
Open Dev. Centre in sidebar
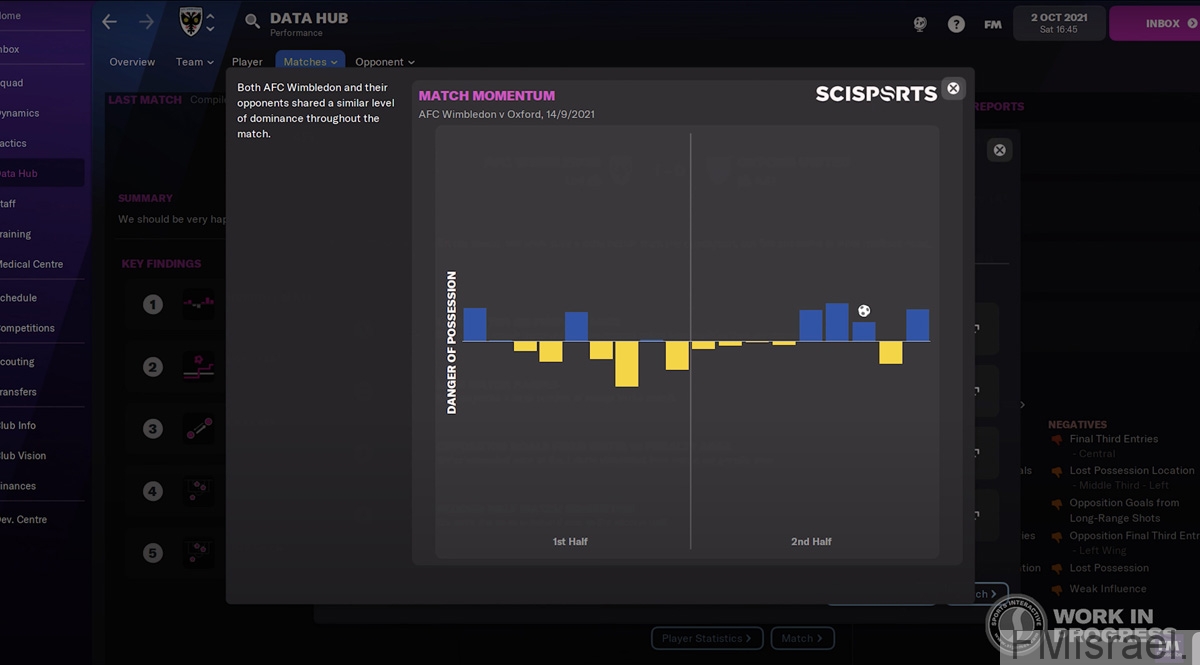click(23, 519)
